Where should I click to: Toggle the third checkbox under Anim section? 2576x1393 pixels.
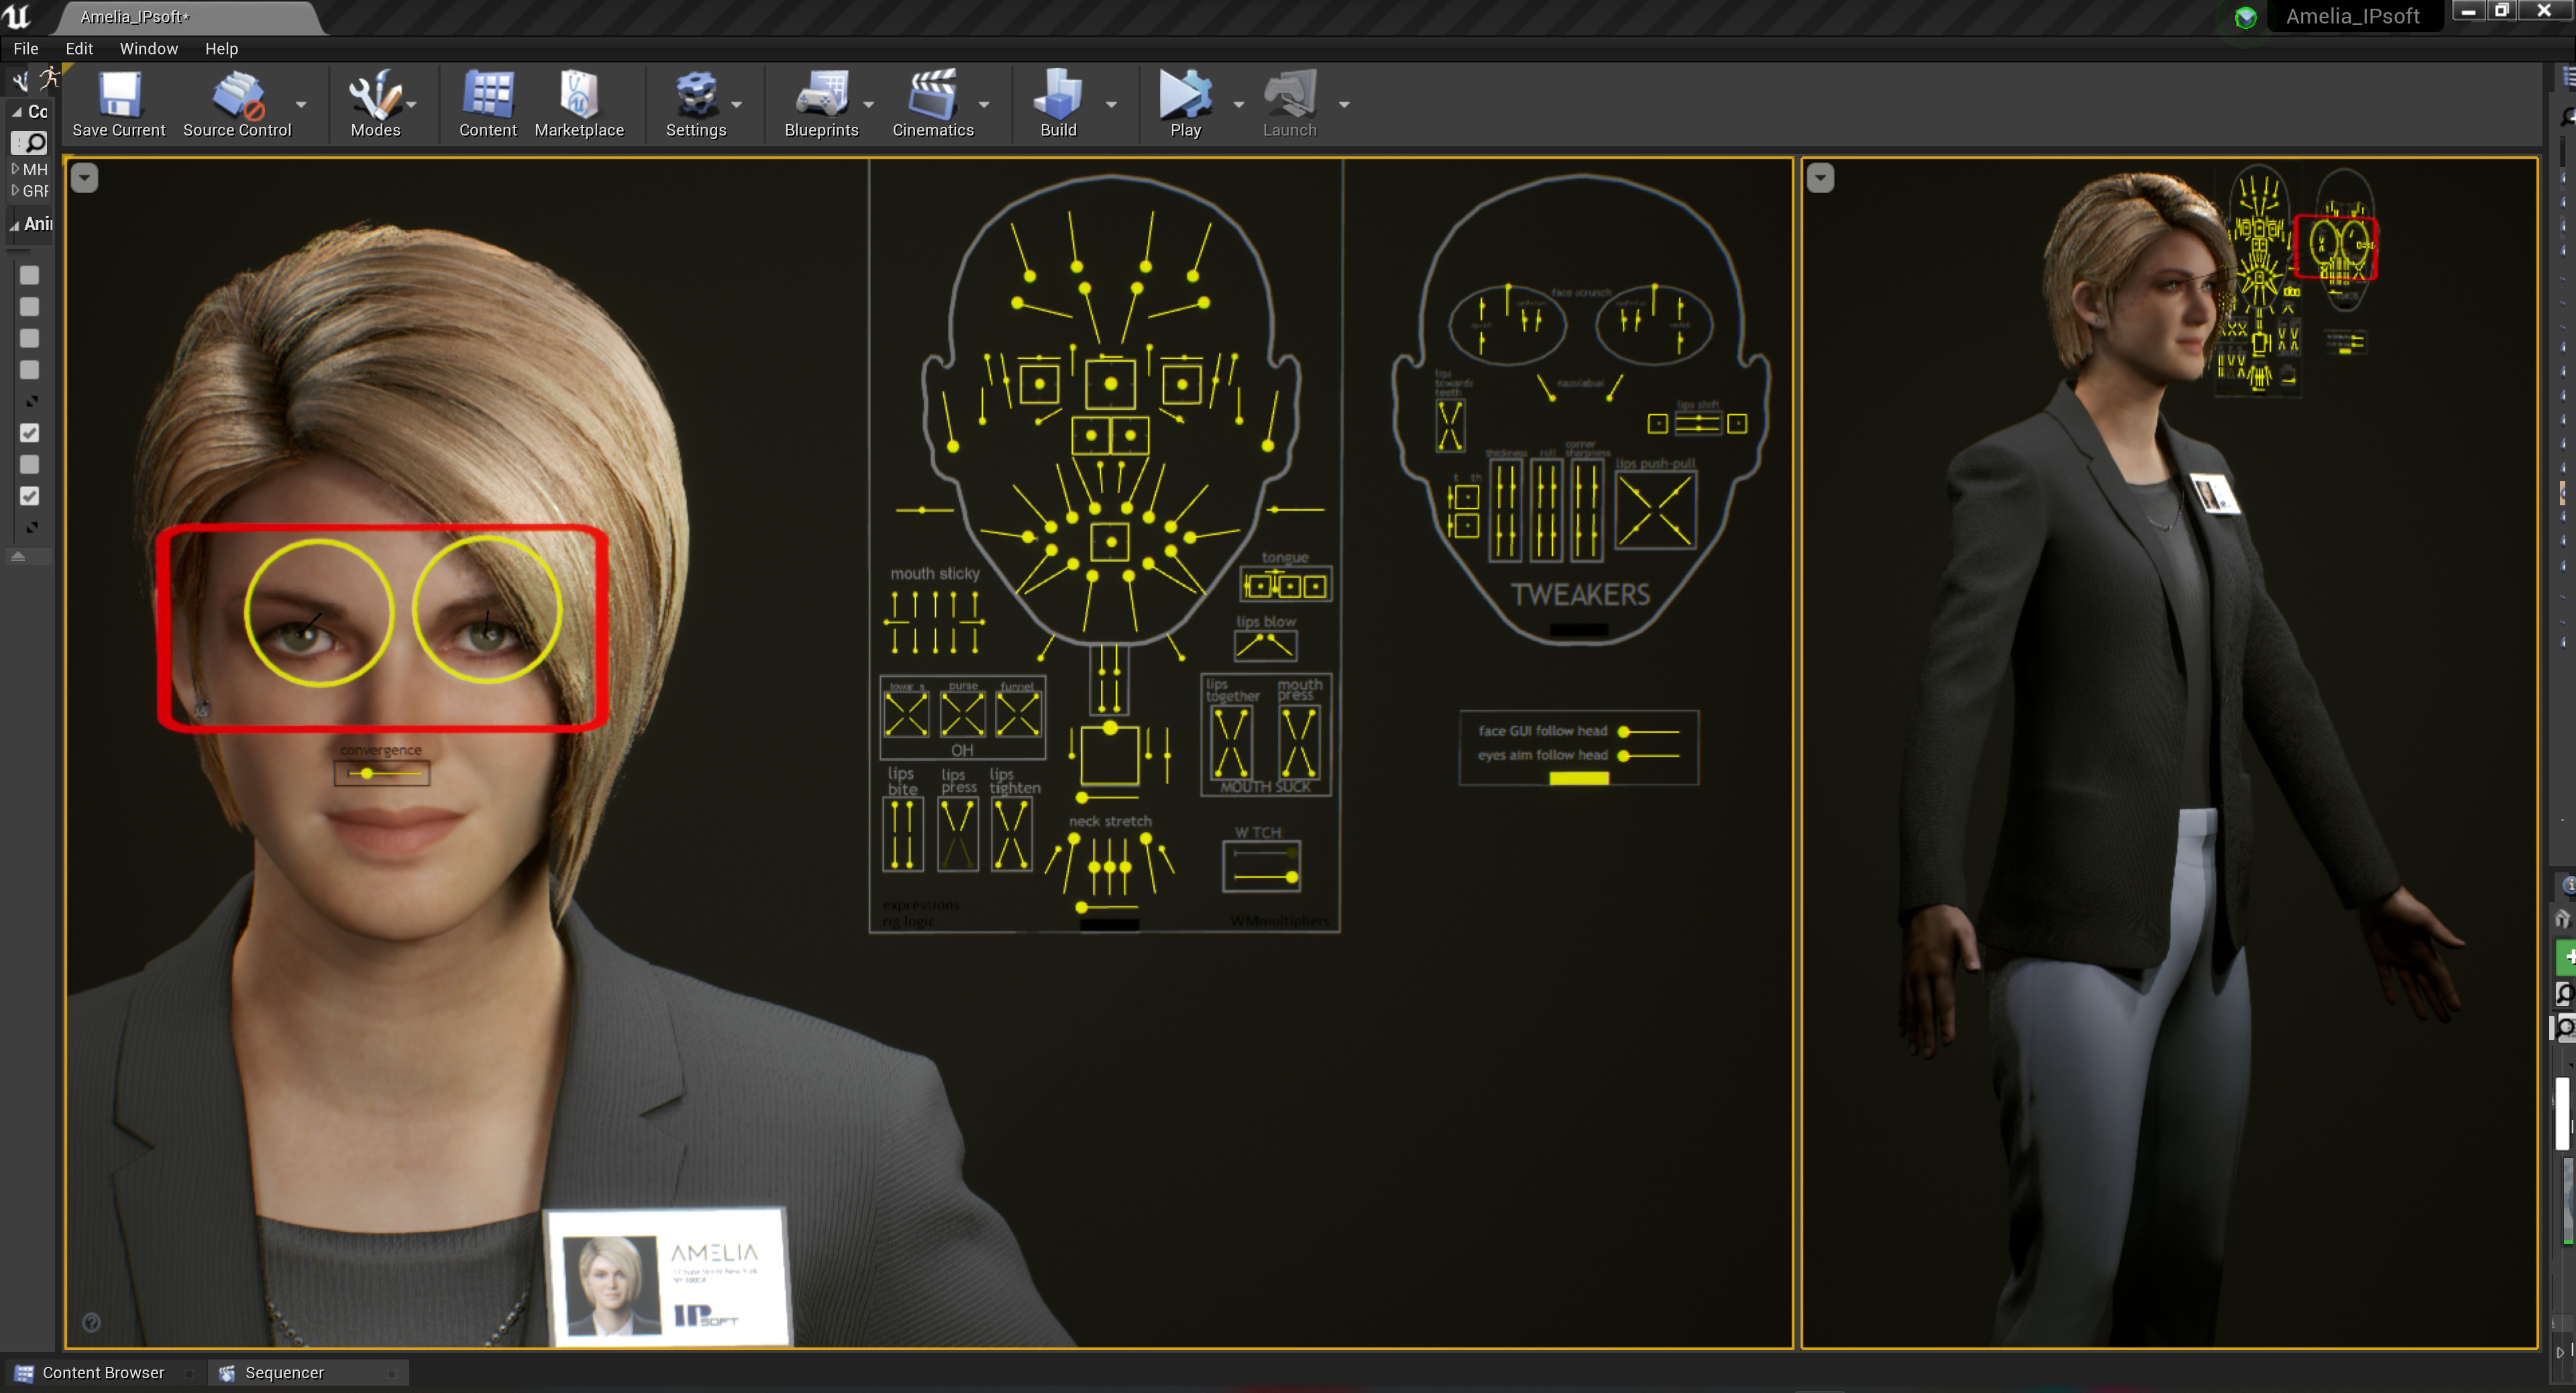pyautogui.click(x=30, y=339)
